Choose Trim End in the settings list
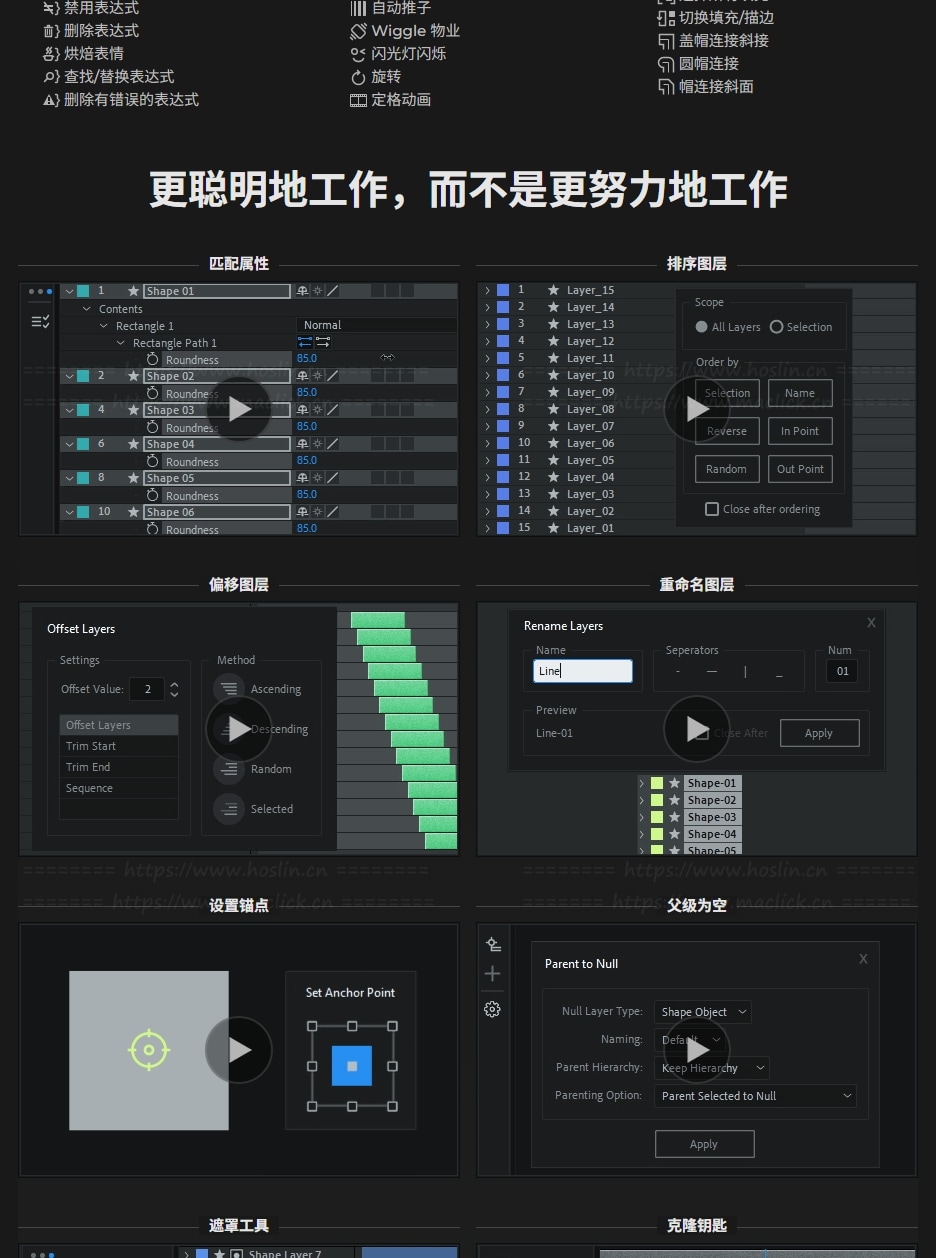 pos(119,767)
